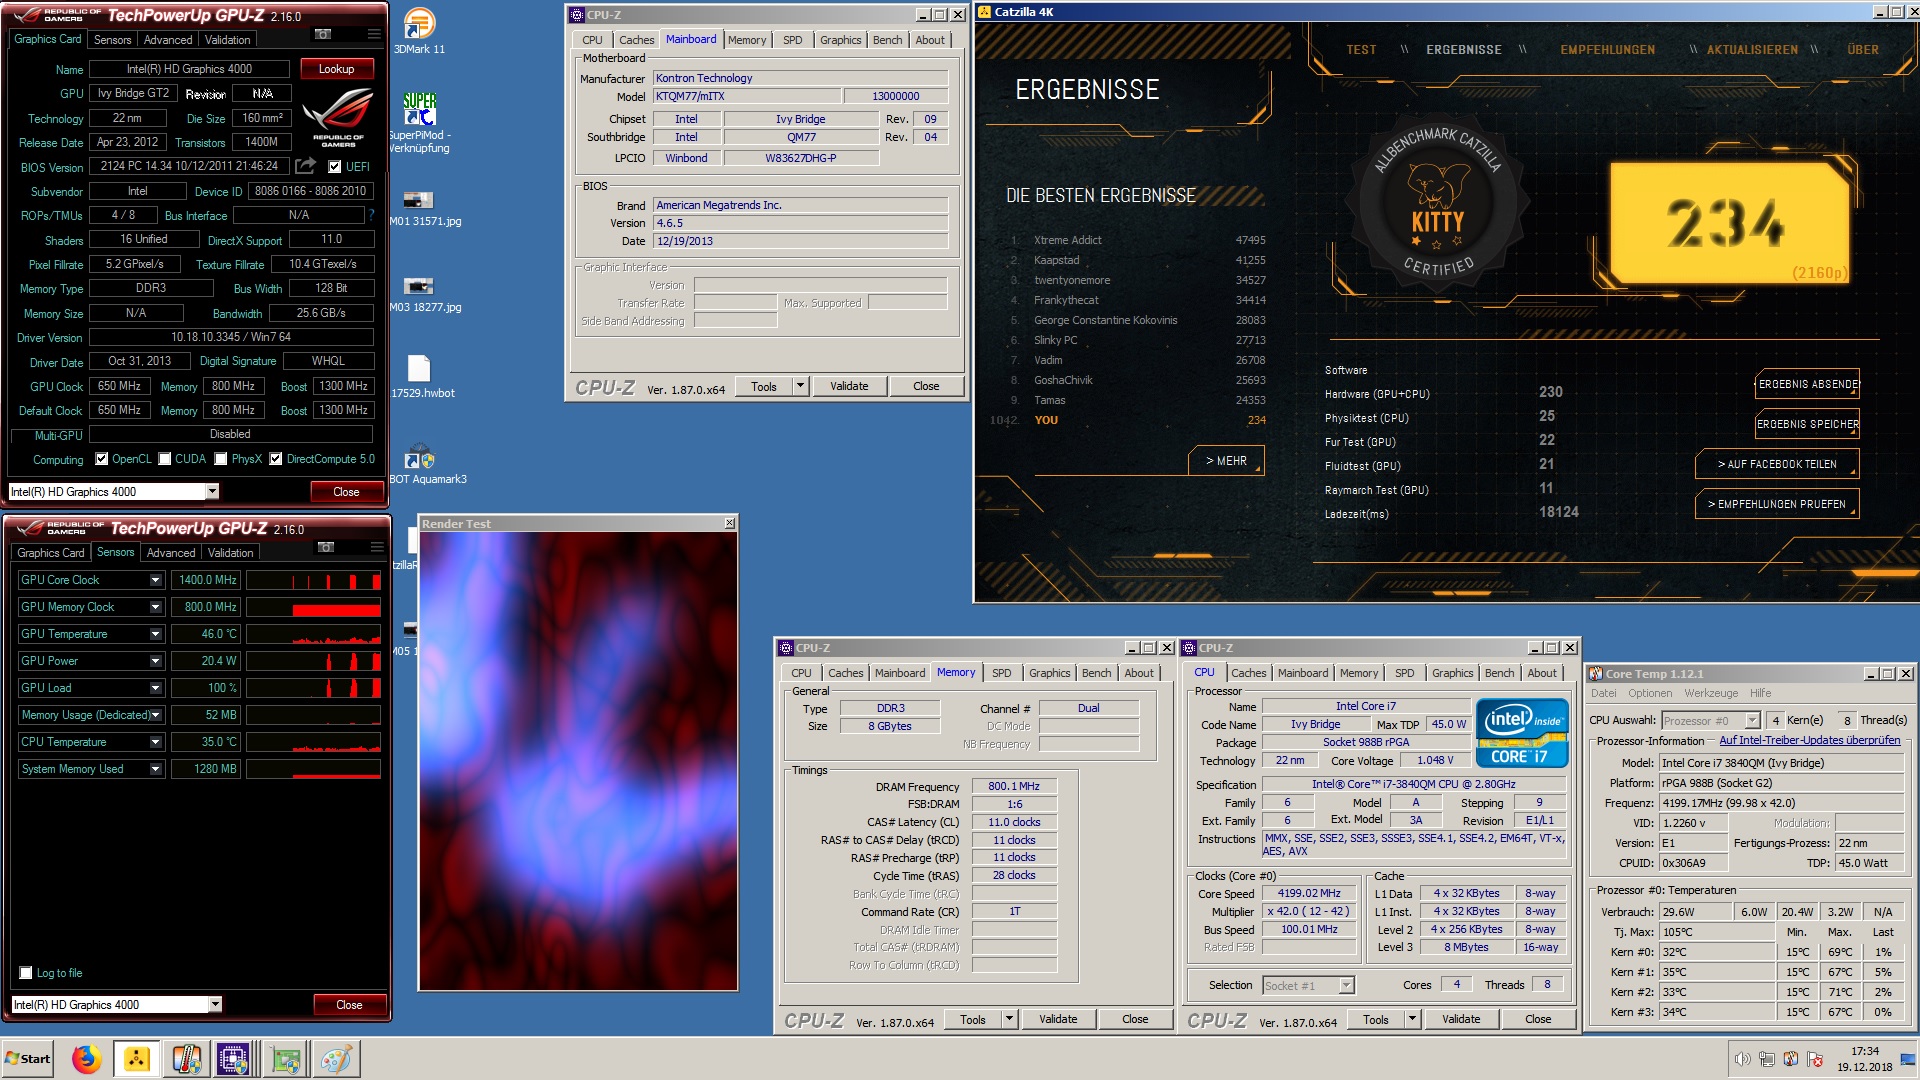Click the network tray icon
This screenshot has width=1920, height=1080.
click(1766, 1059)
